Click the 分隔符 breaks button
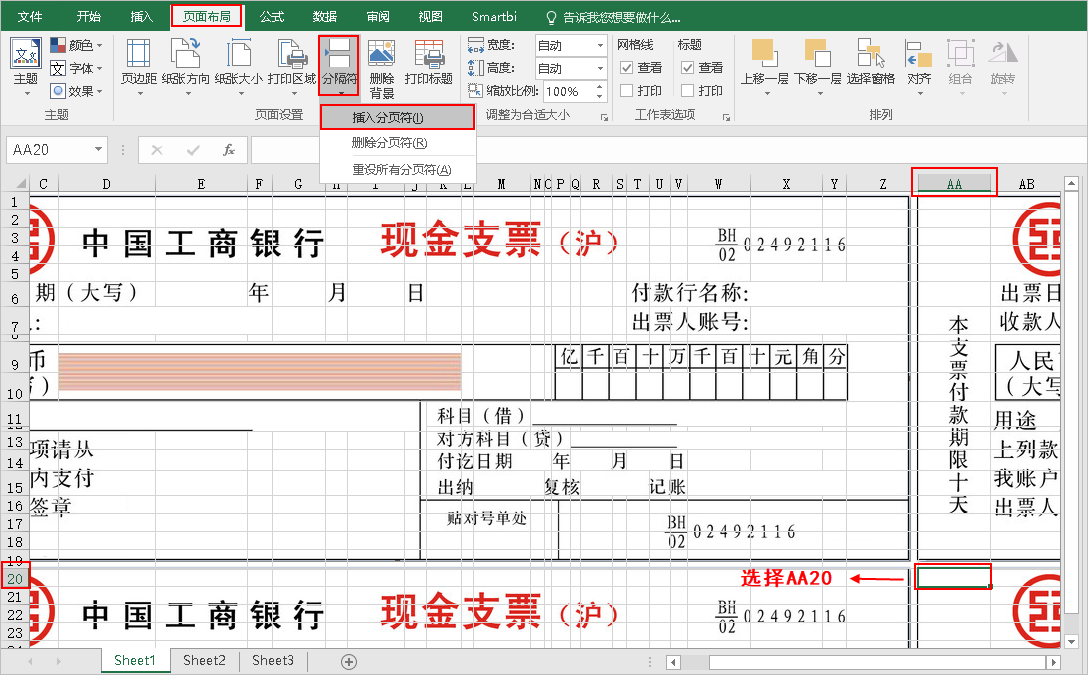The height and width of the screenshot is (675, 1088). 339,66
